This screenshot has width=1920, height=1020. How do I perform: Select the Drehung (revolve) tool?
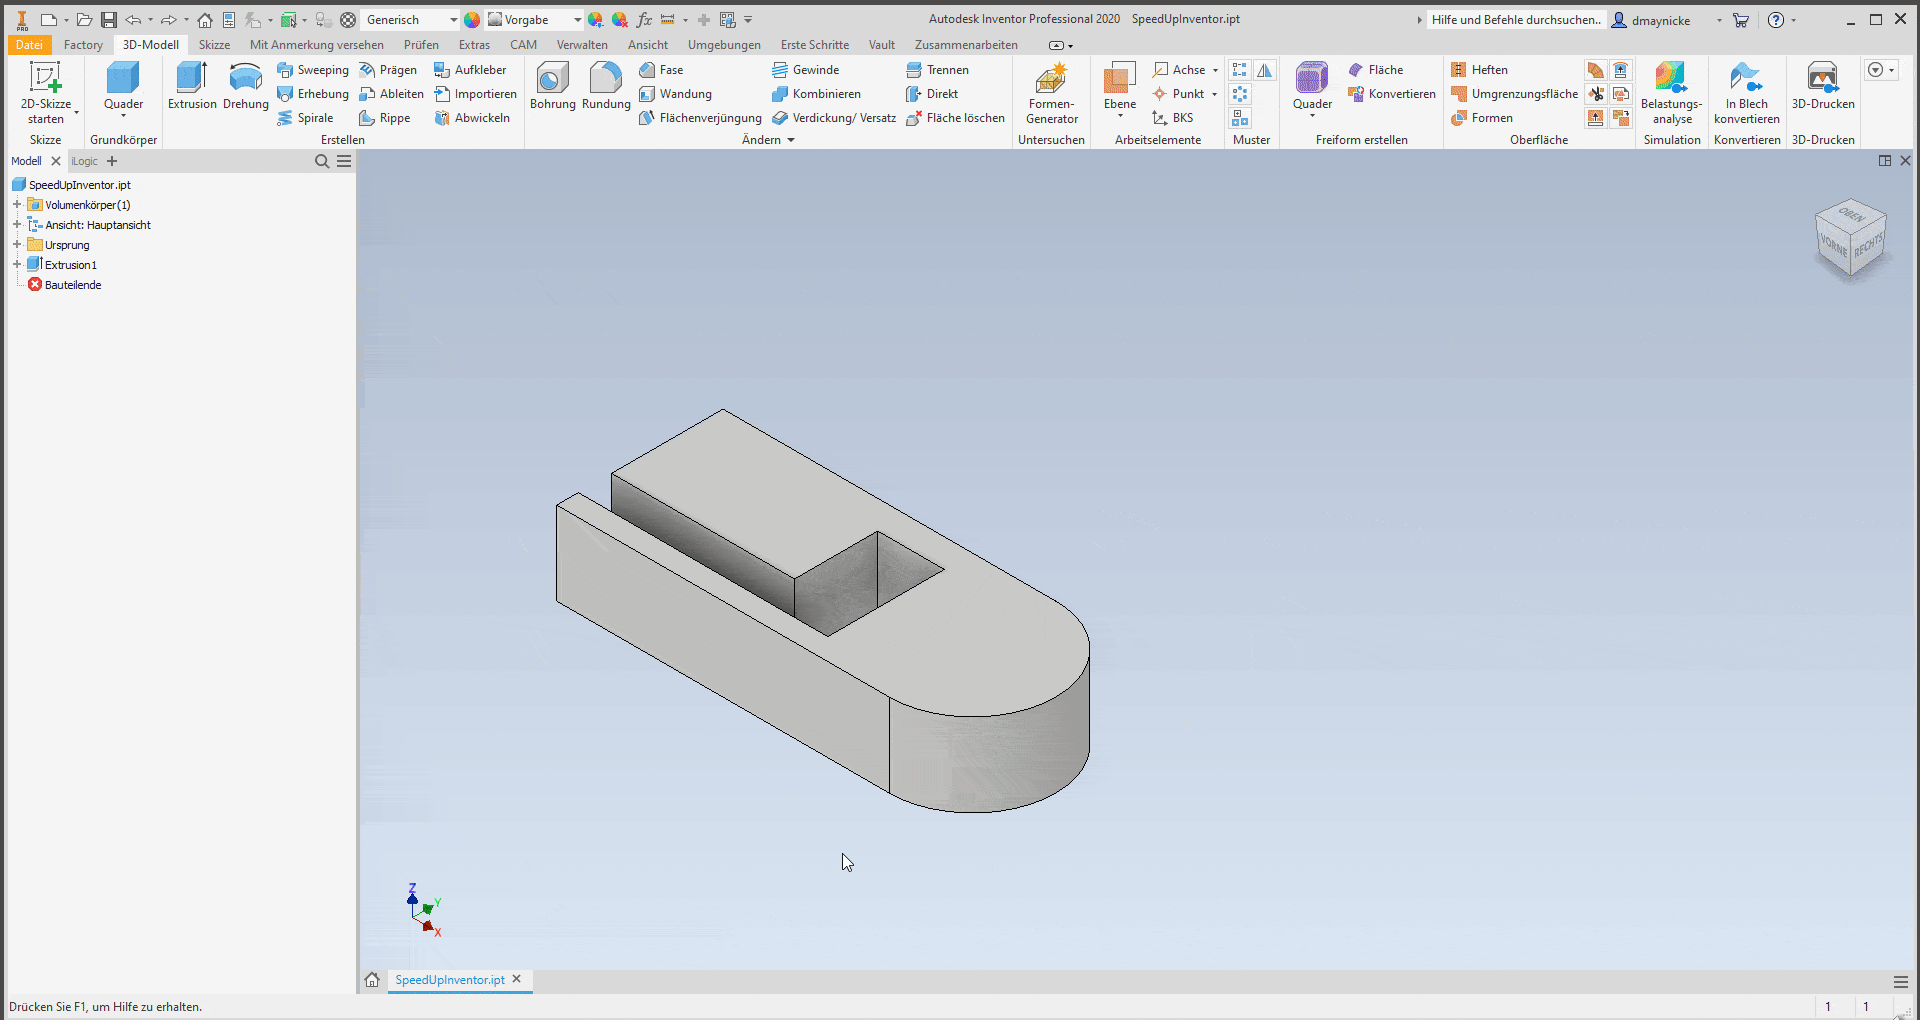click(245, 90)
